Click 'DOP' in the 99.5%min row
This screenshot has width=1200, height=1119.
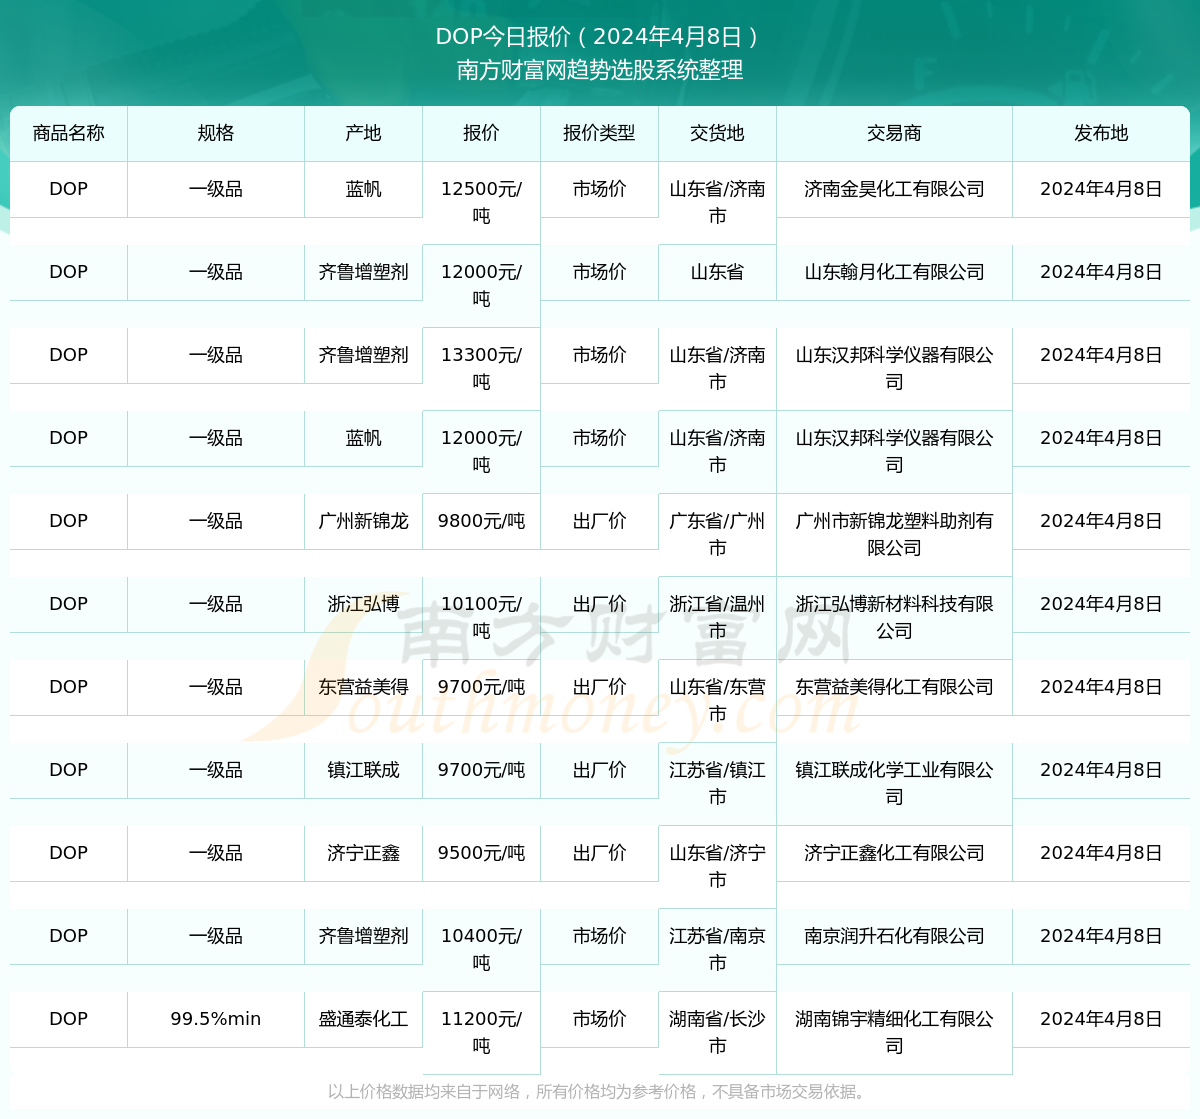pyautogui.click(x=69, y=1019)
